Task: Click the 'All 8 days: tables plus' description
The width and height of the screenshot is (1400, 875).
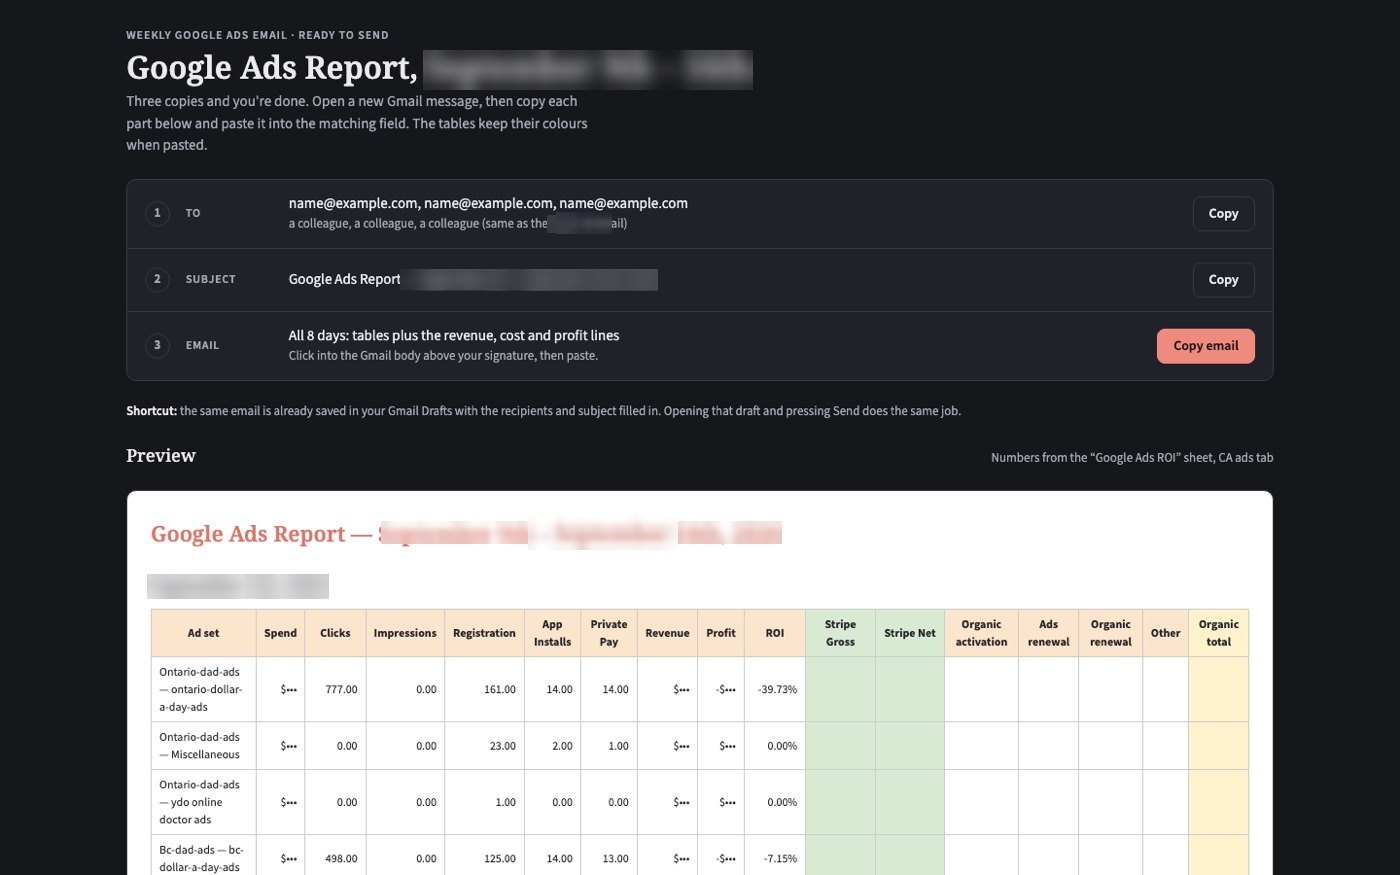Action: point(454,335)
